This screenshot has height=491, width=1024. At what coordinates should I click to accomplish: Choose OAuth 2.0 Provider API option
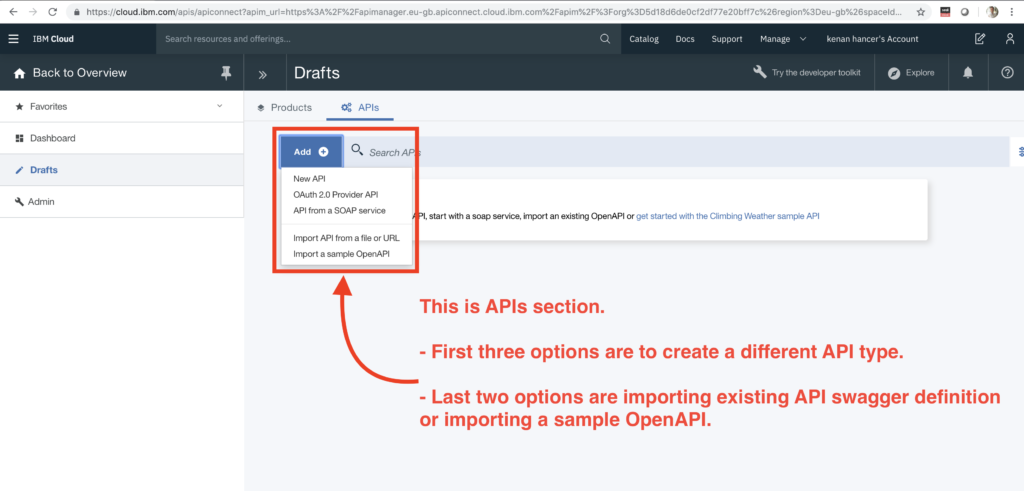click(336, 195)
